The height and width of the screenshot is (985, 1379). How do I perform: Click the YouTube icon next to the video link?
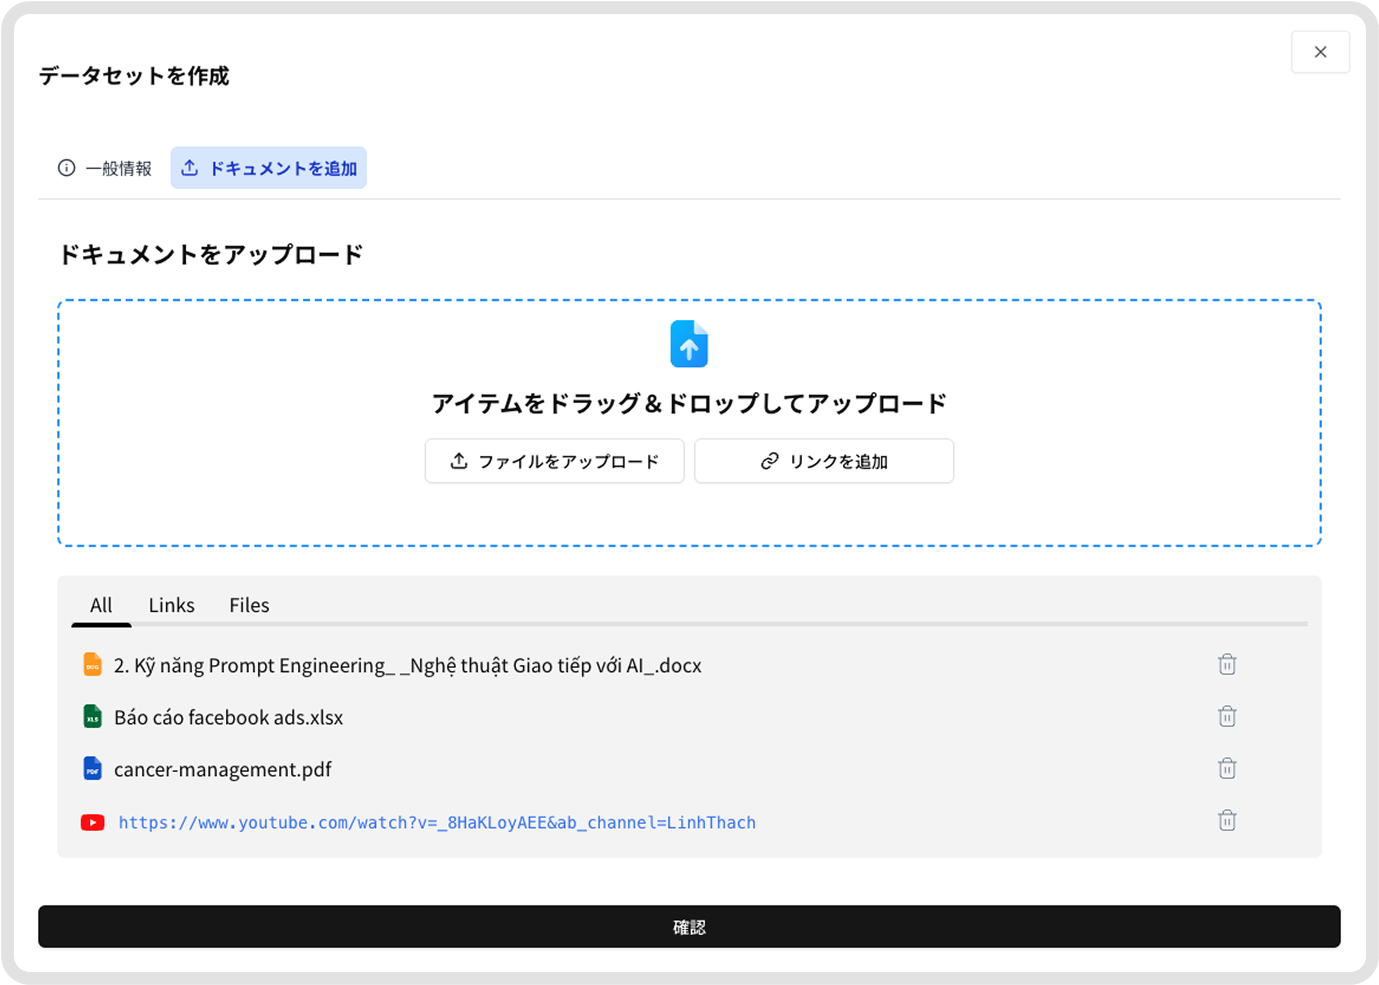coord(92,821)
